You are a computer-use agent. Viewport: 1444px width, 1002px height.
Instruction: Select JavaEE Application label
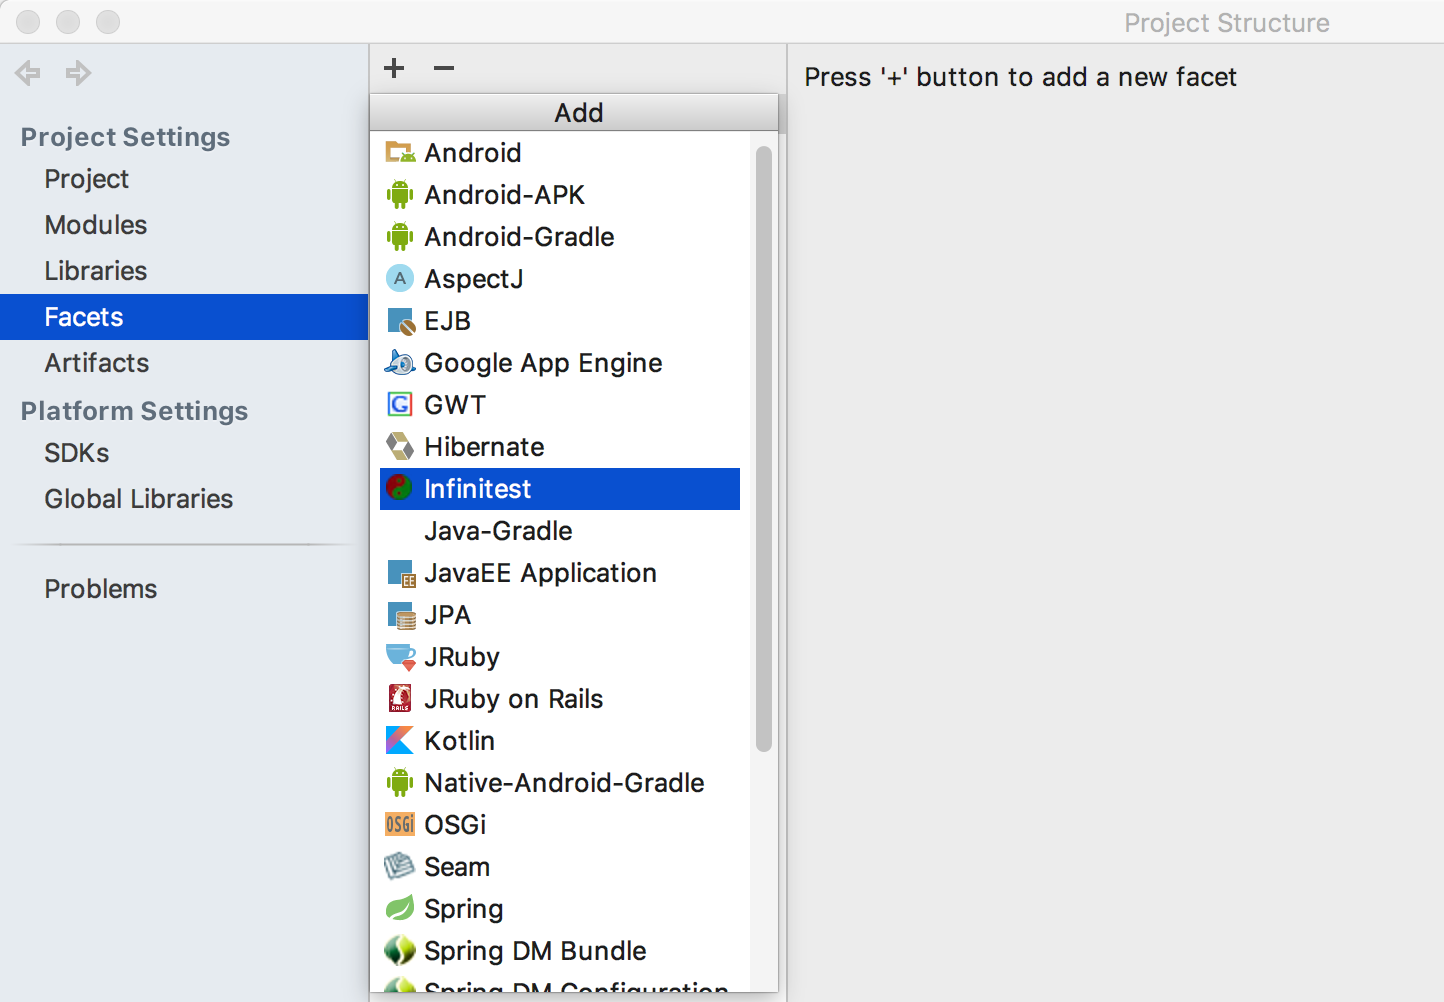[x=541, y=573]
